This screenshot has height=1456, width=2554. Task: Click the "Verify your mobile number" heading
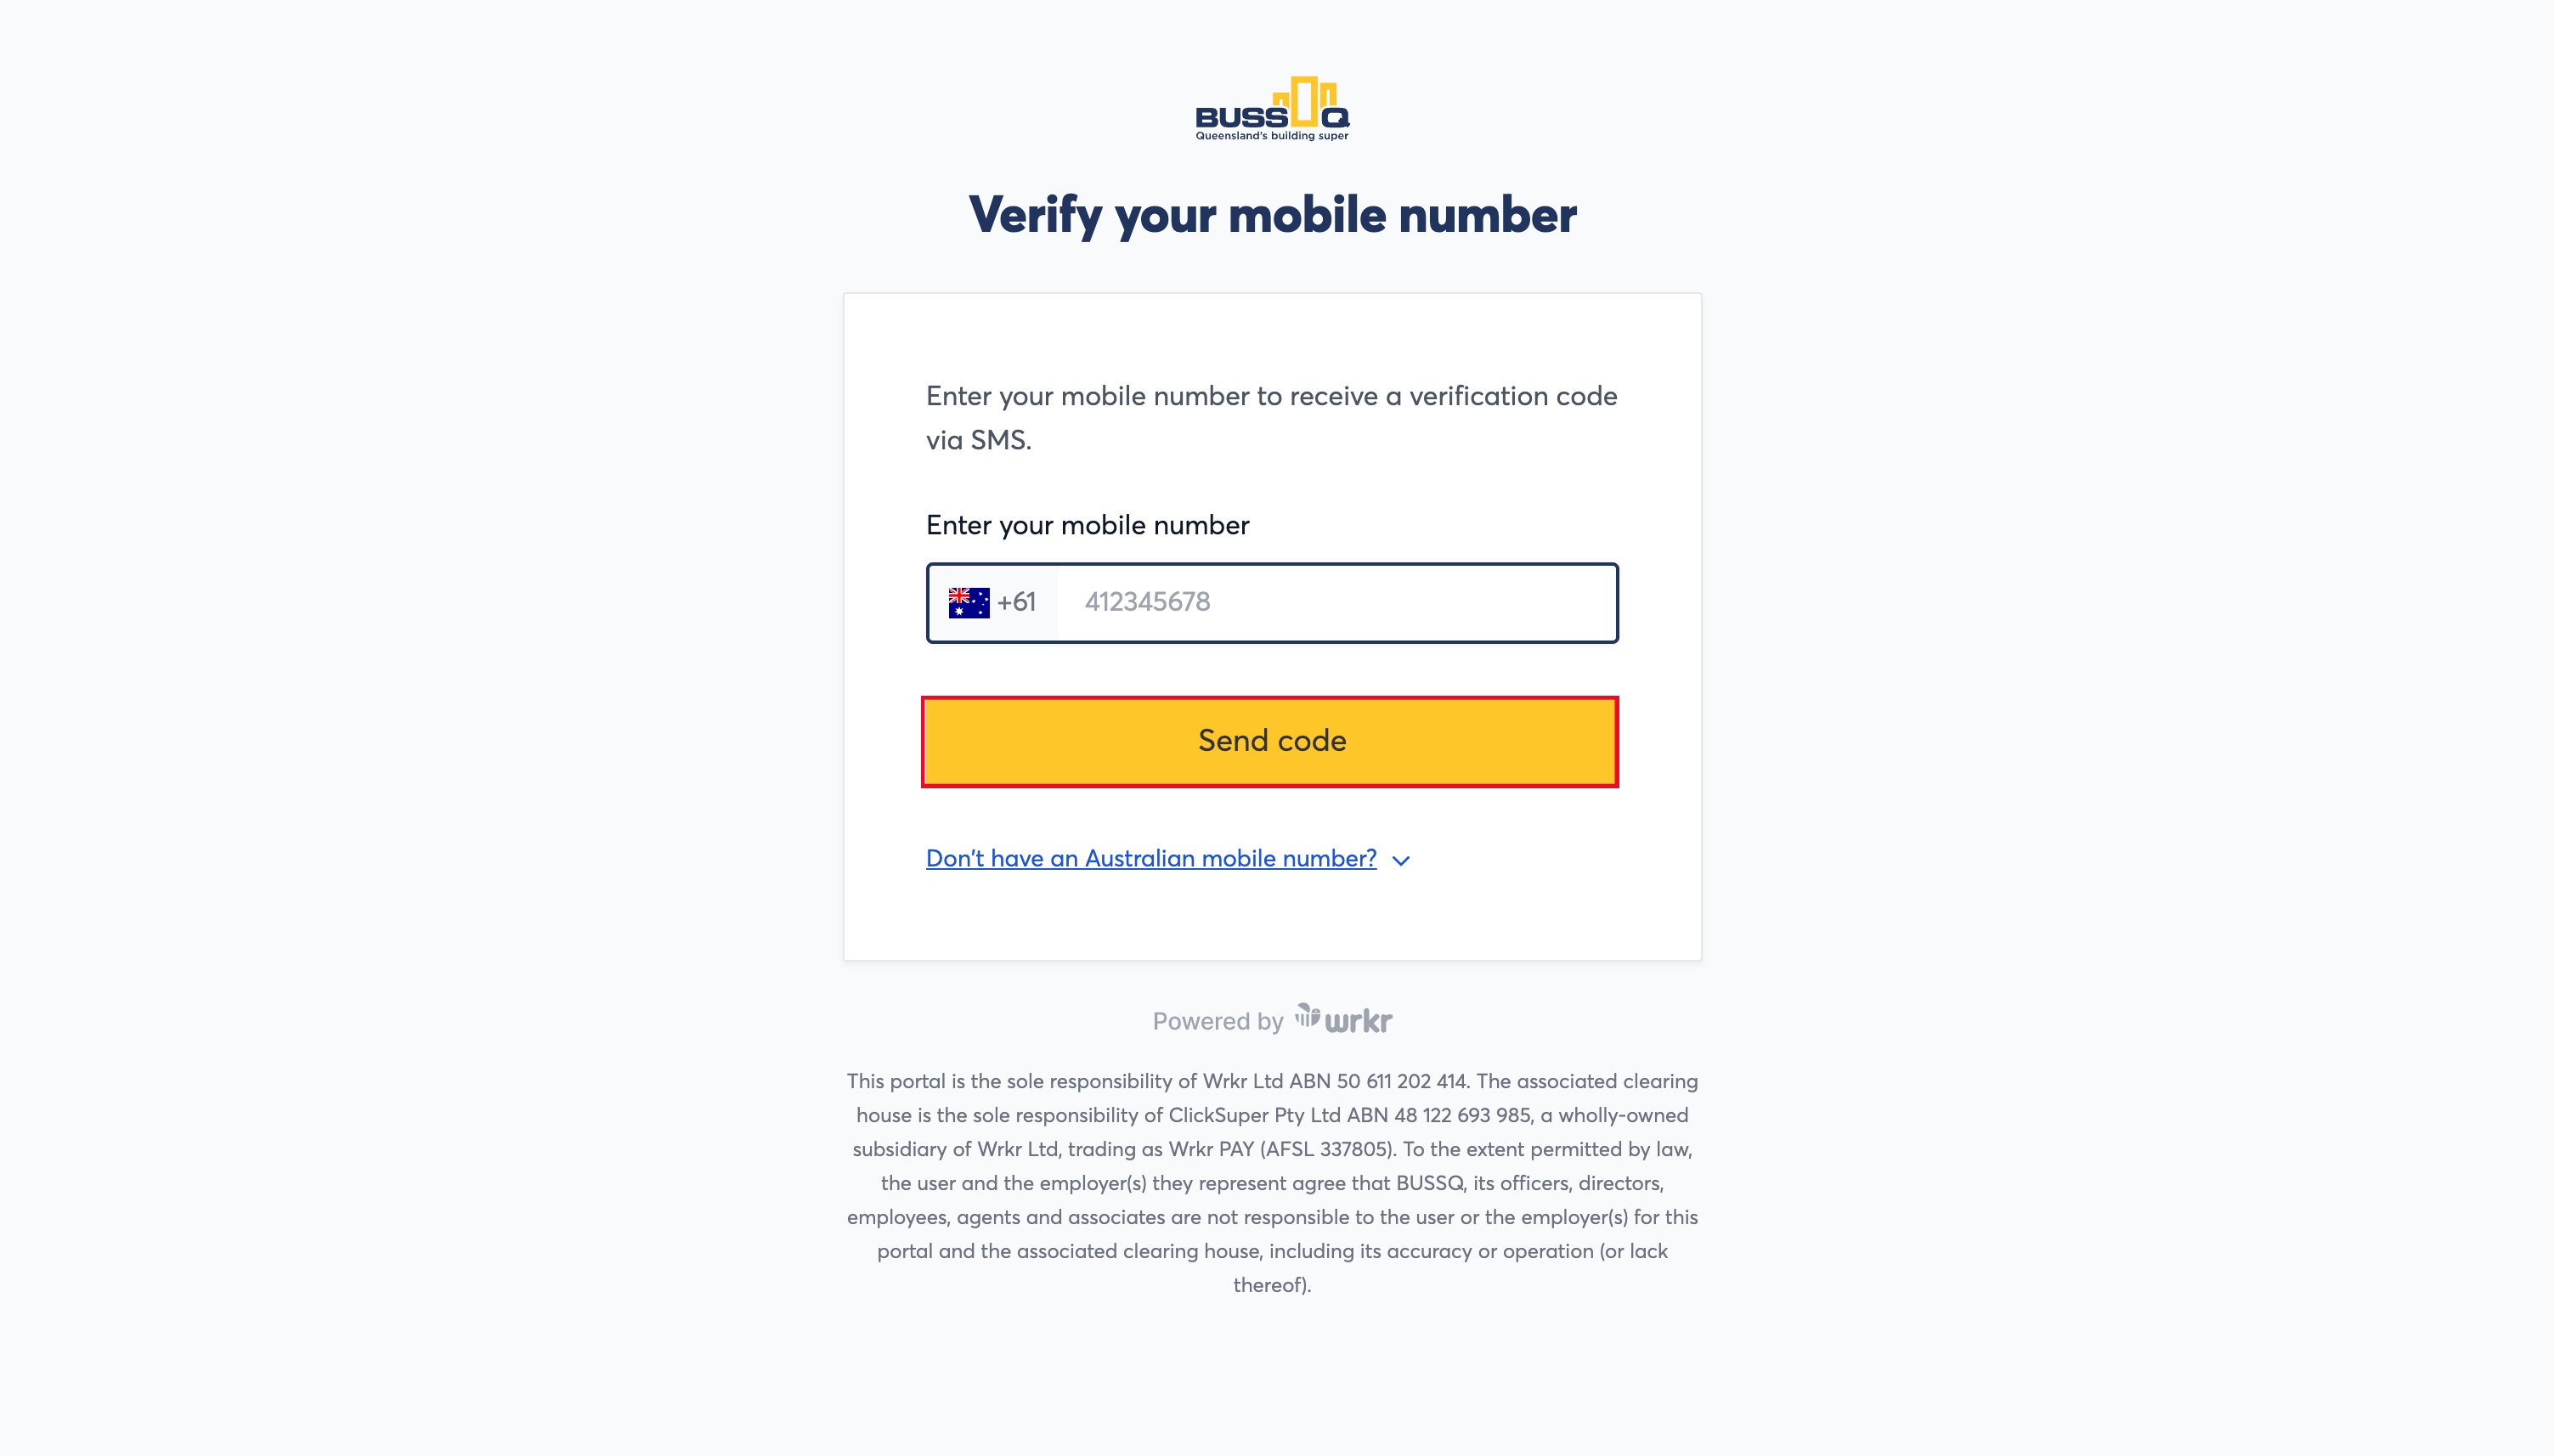[1272, 215]
